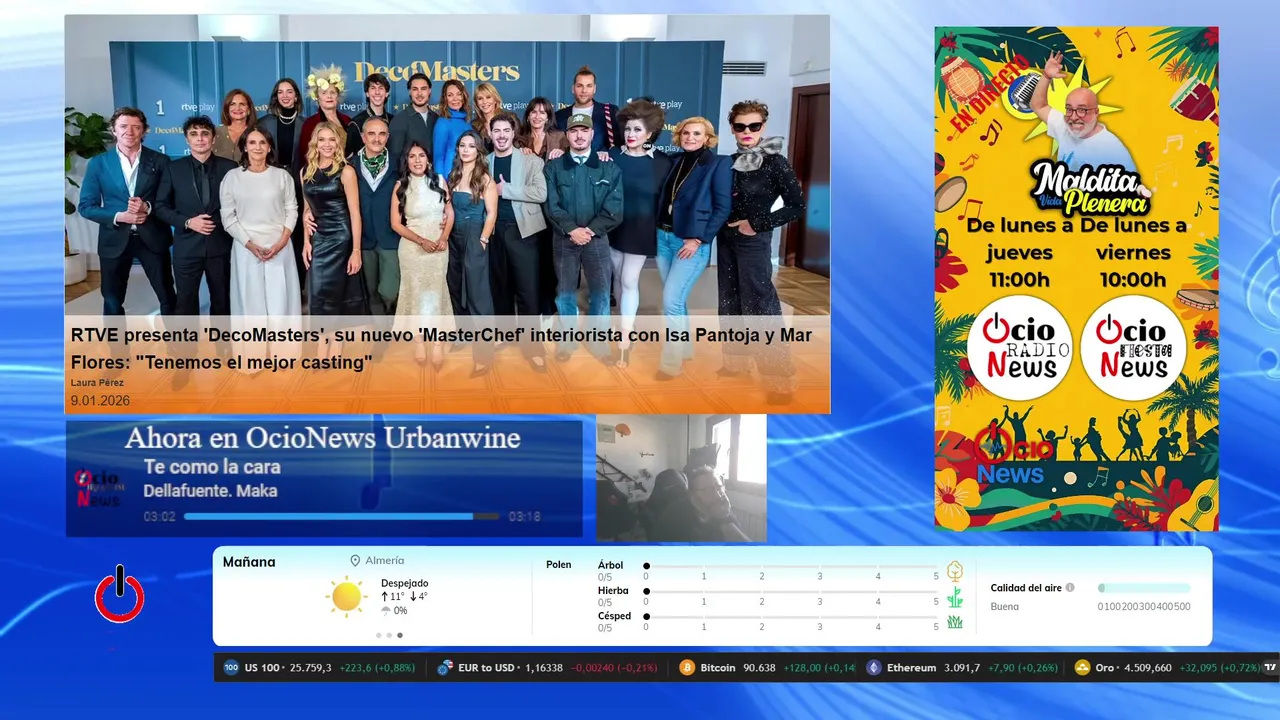Click the umbrella precipitation icon
Screen dimensions: 1280x720
(x=386, y=610)
